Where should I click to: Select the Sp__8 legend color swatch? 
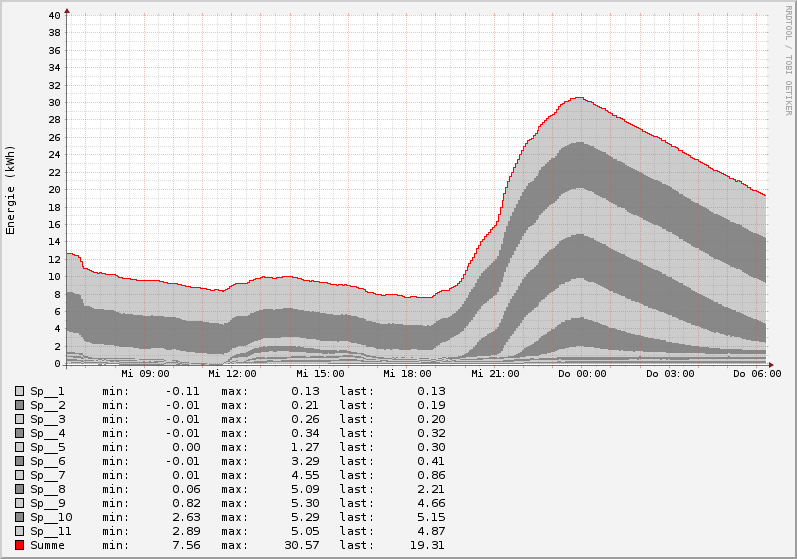click(19, 489)
